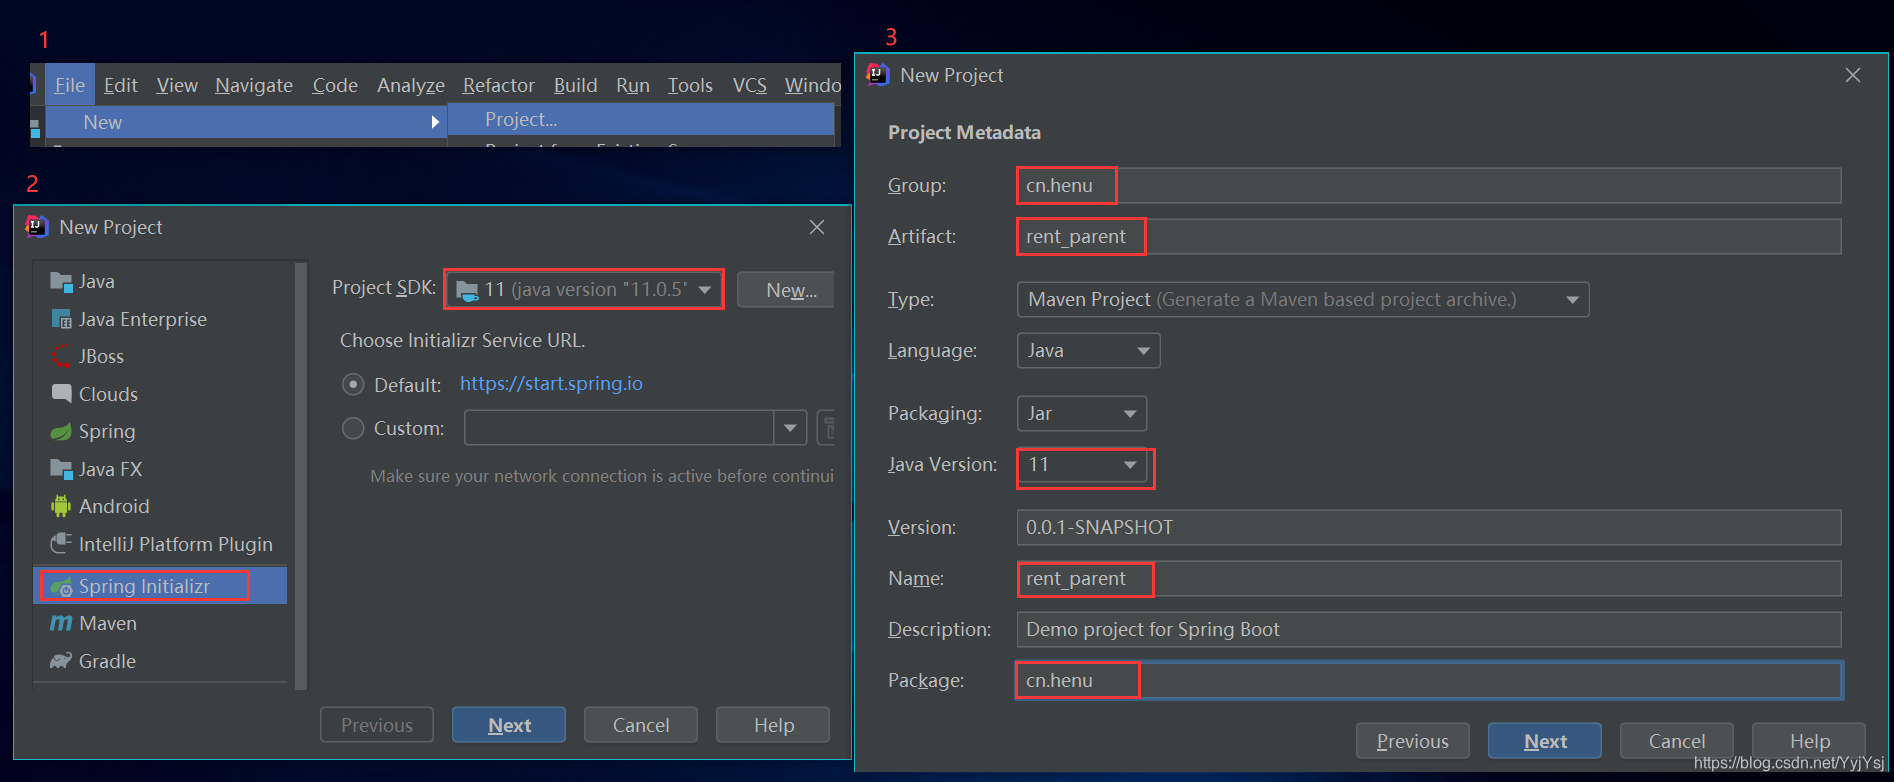Close the Spring Initializr New Project dialog

tap(817, 227)
